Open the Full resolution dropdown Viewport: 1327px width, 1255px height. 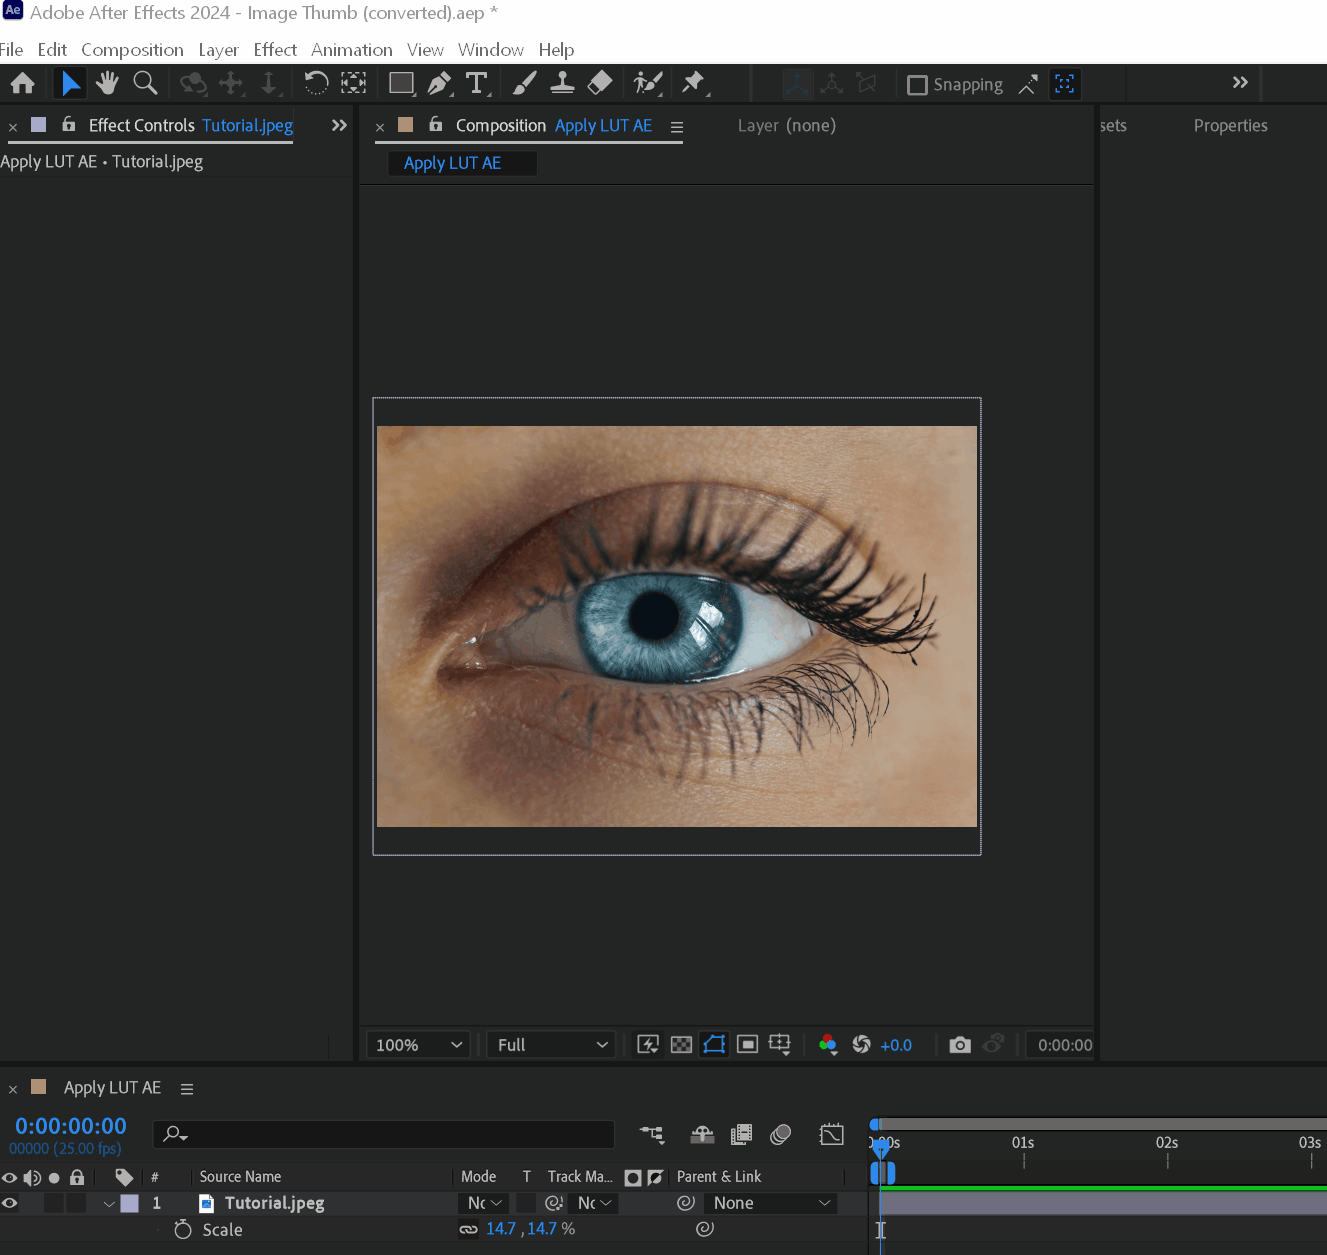coord(552,1045)
